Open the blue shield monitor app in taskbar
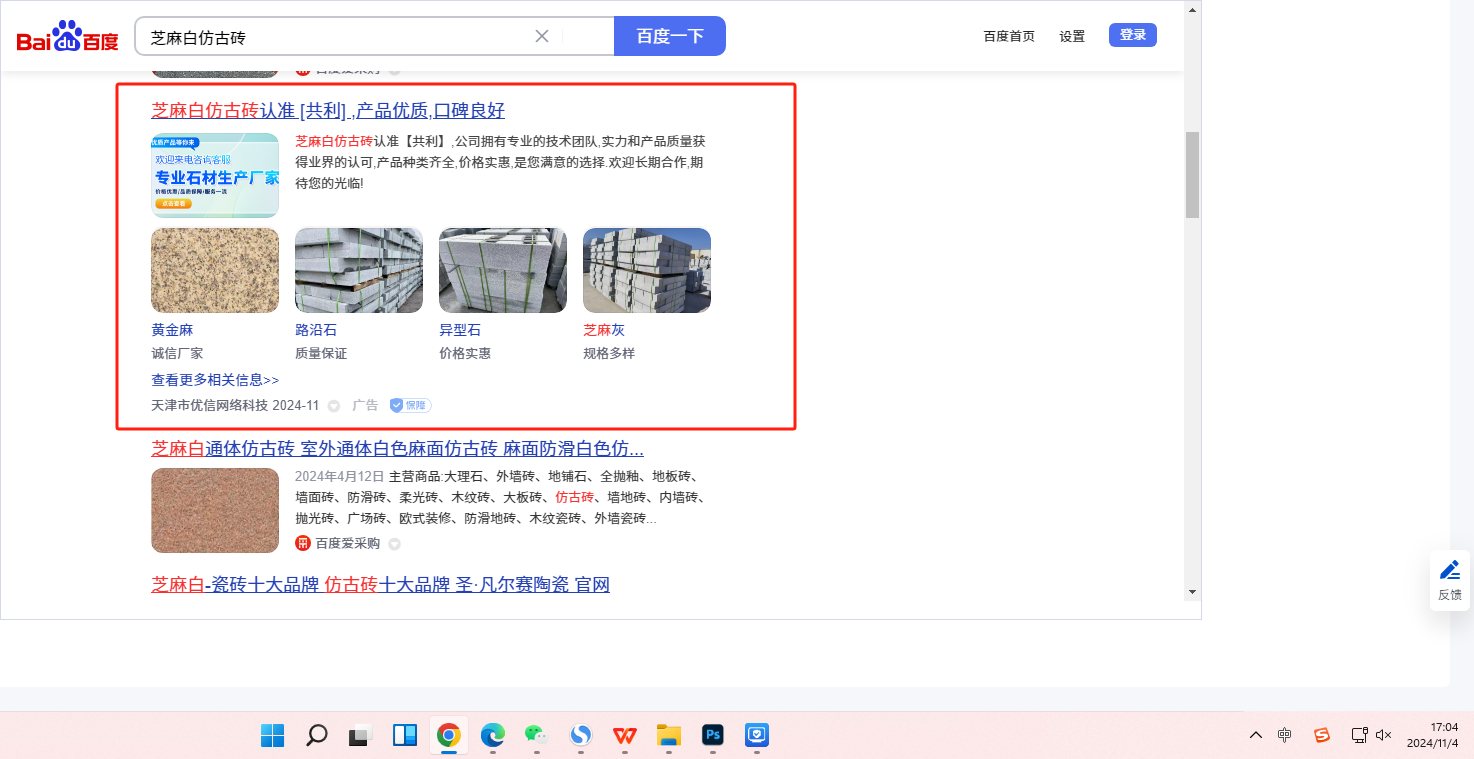Viewport: 1474px width, 759px height. click(757, 736)
